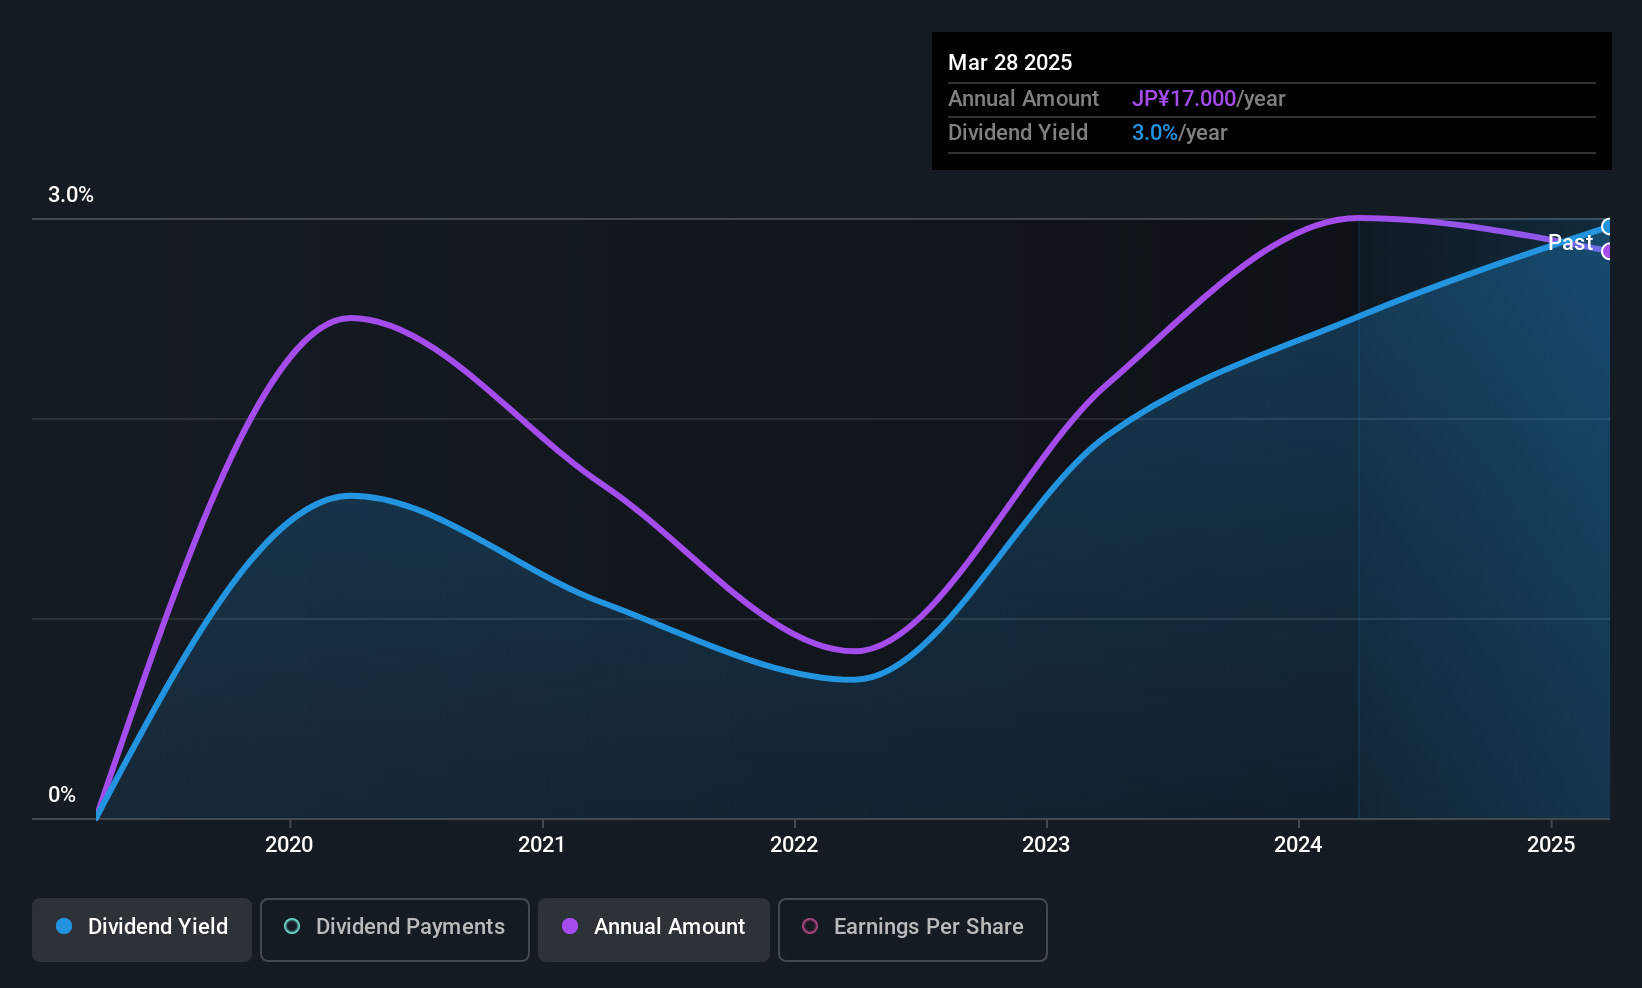Click the 2025 year tick label

pyautogui.click(x=1551, y=845)
